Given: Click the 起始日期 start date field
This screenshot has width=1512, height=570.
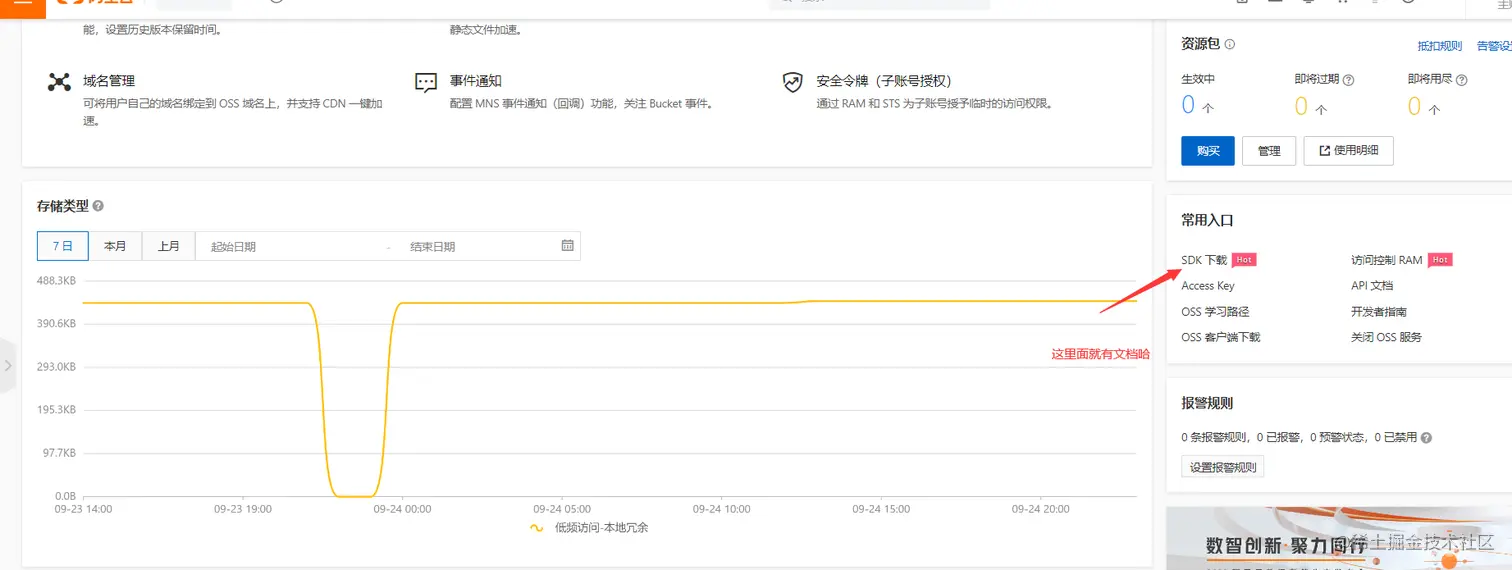Looking at the screenshot, I should click(x=290, y=246).
